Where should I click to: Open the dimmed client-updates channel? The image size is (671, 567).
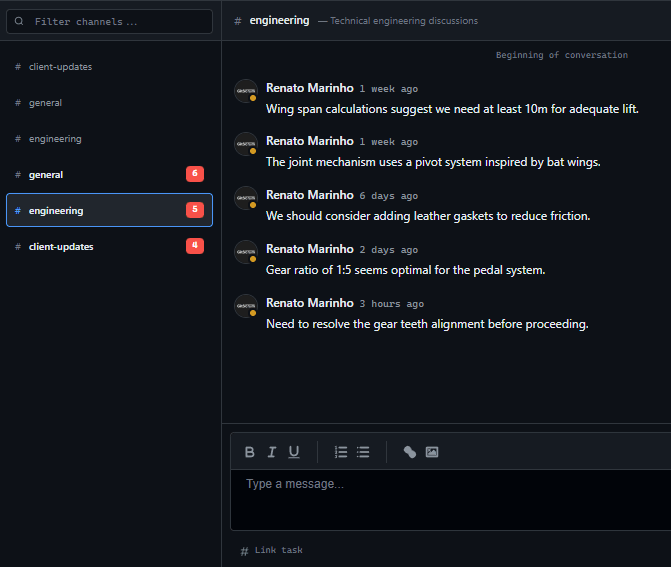tap(110, 67)
